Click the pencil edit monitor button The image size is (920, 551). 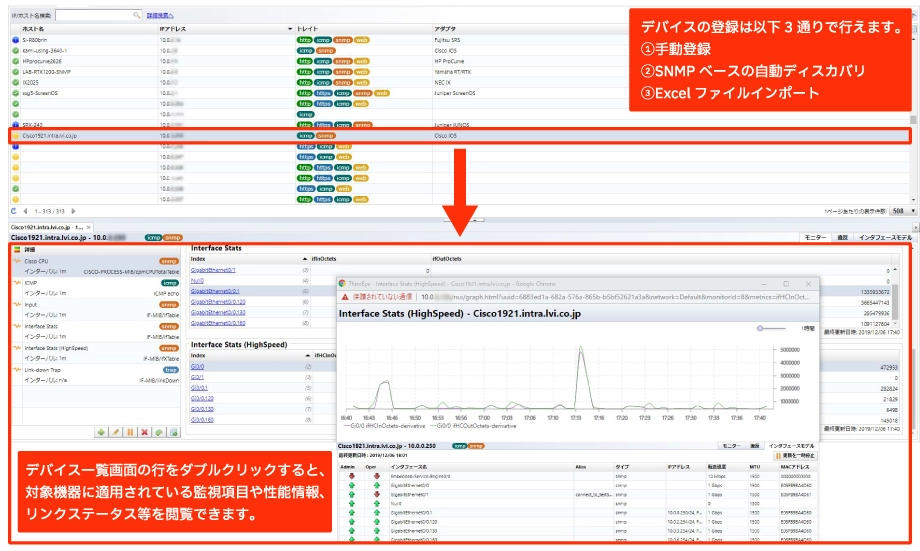pos(116,432)
